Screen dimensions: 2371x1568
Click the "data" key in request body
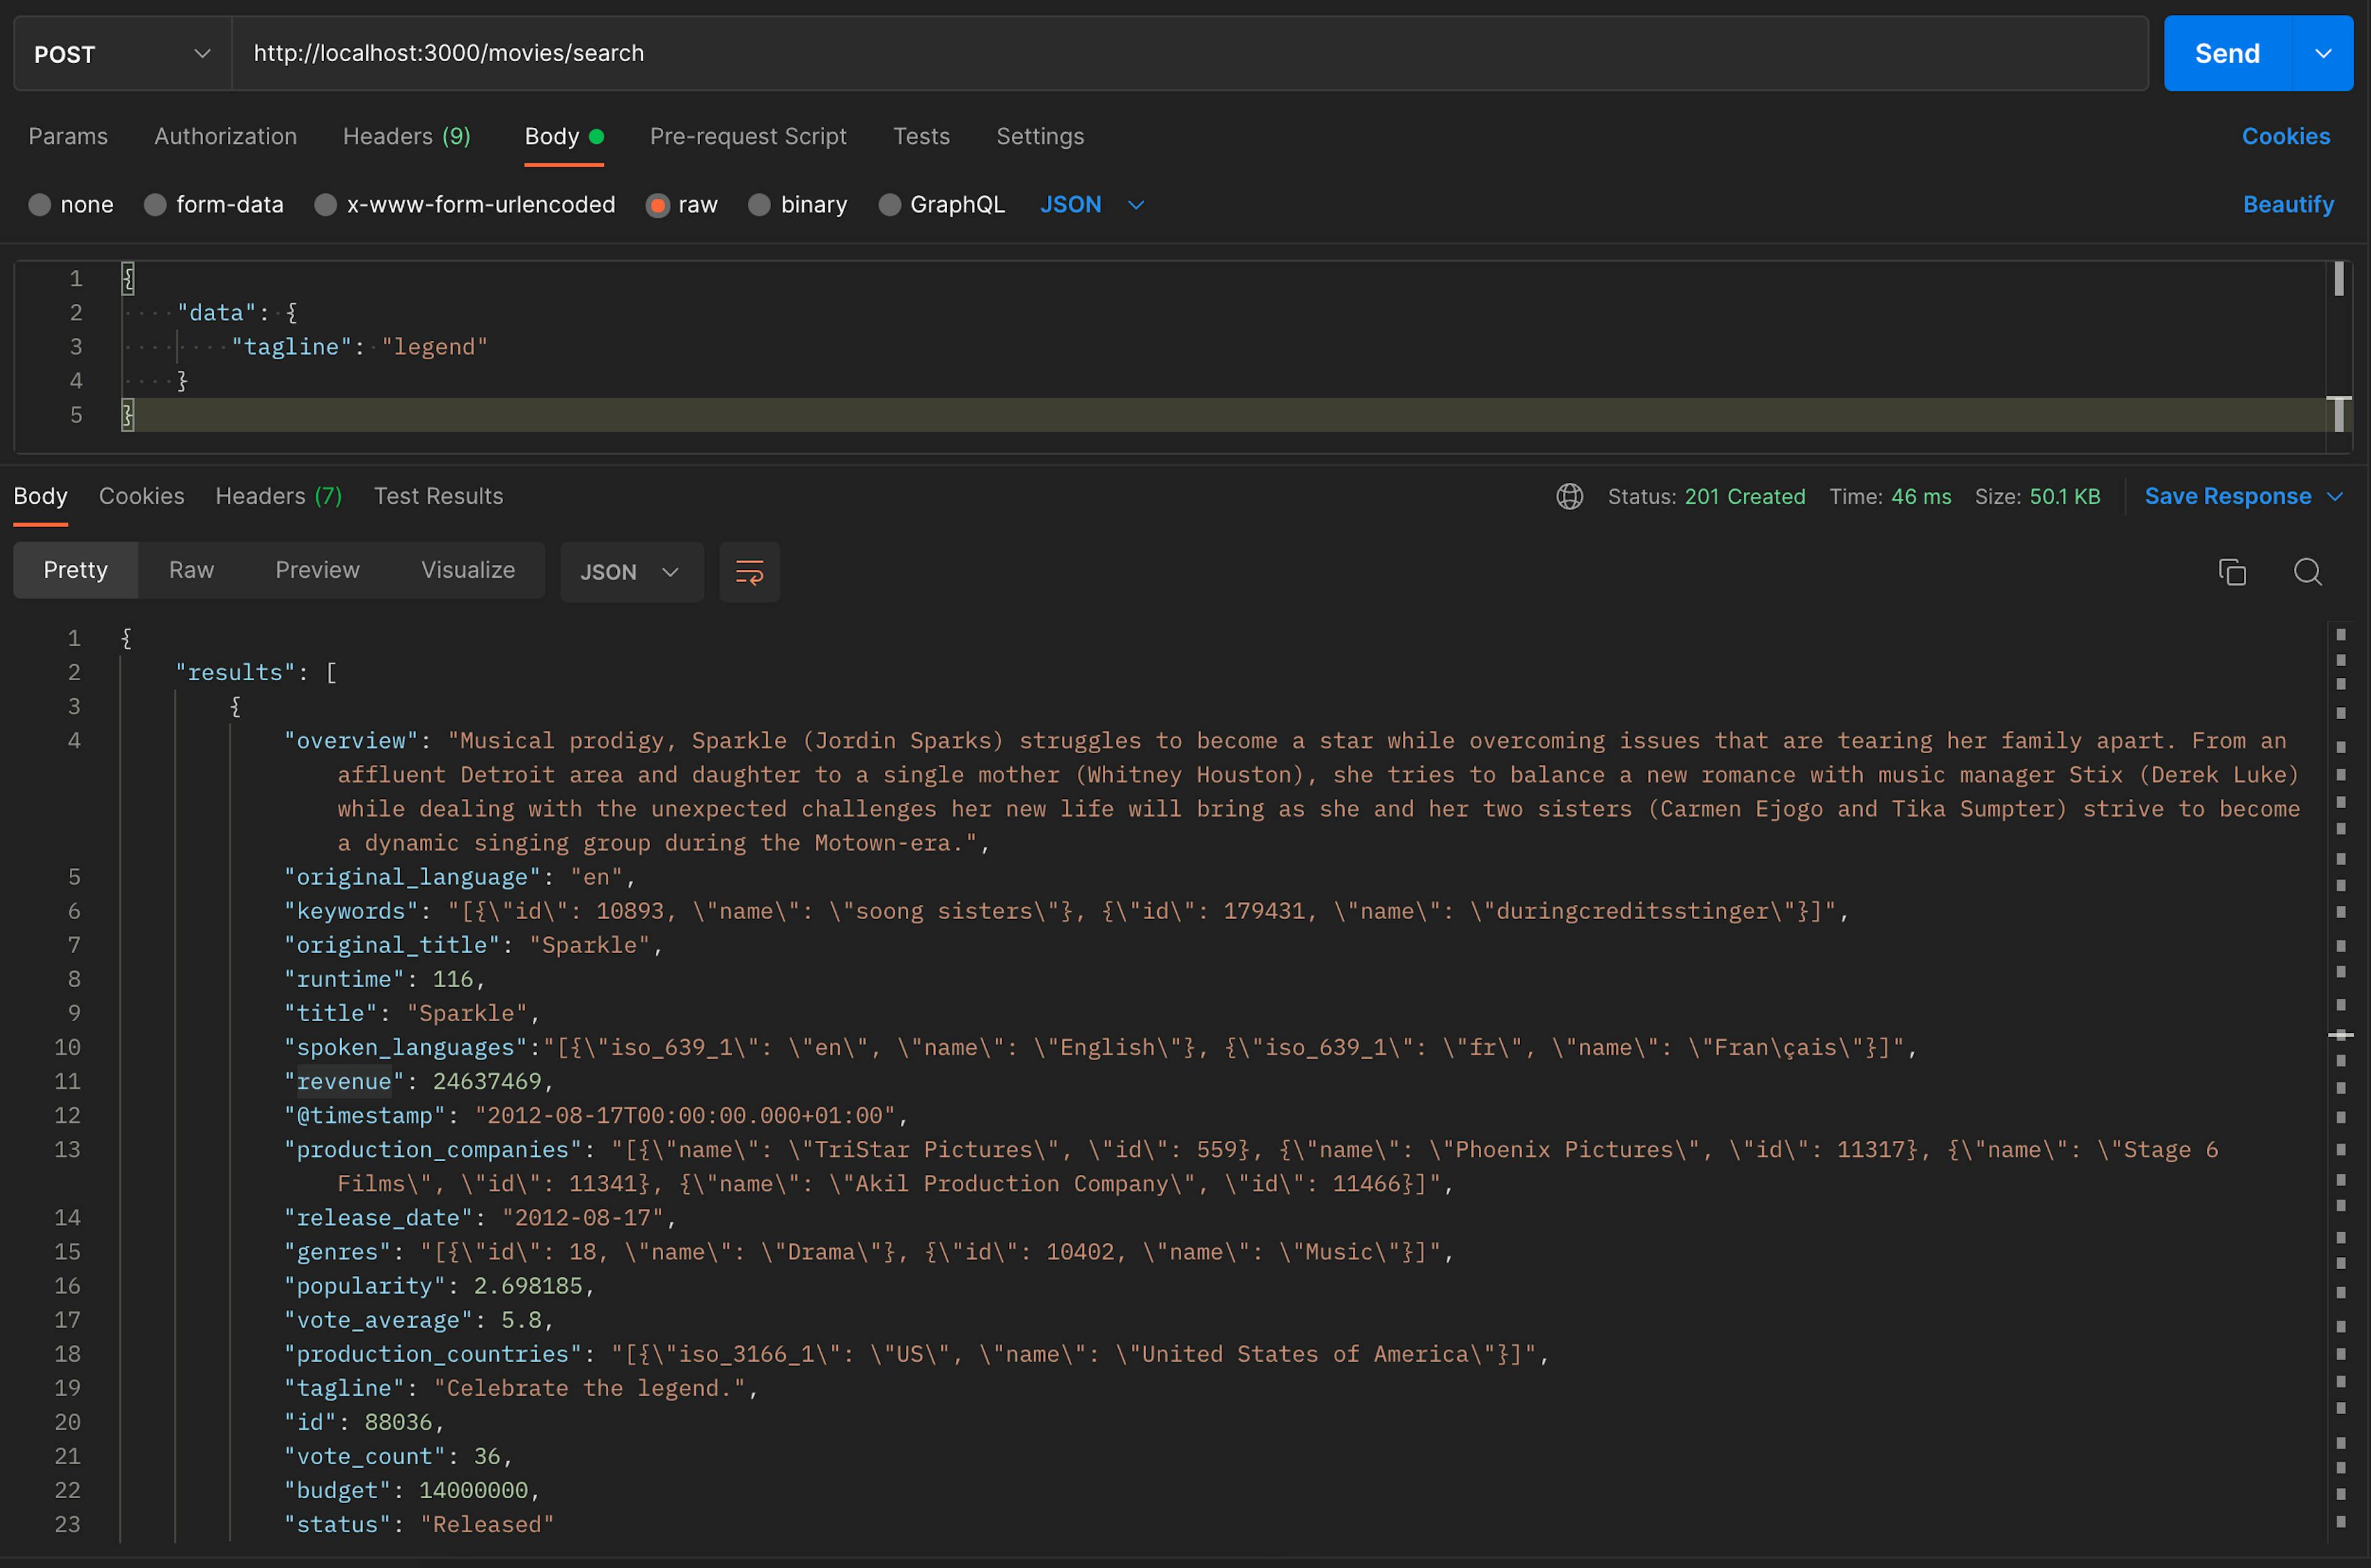coord(217,313)
